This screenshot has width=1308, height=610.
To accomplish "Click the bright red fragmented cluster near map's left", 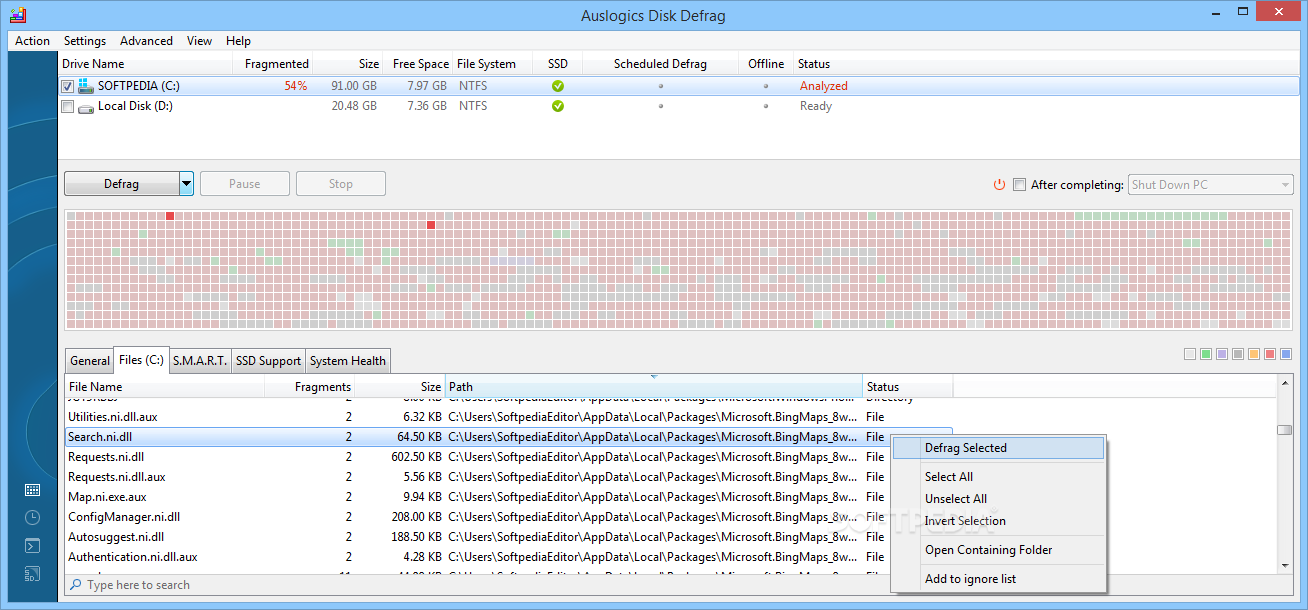I will coord(170,216).
